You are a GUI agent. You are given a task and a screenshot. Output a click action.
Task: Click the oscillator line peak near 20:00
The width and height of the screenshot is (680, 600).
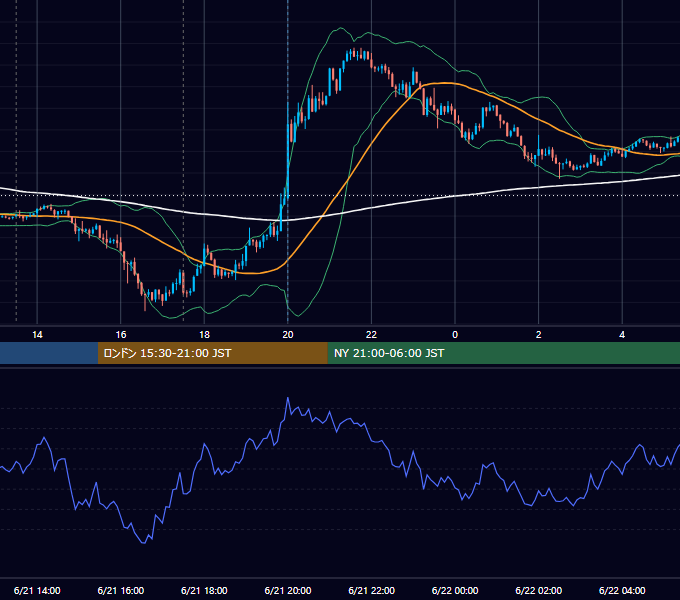(x=288, y=398)
